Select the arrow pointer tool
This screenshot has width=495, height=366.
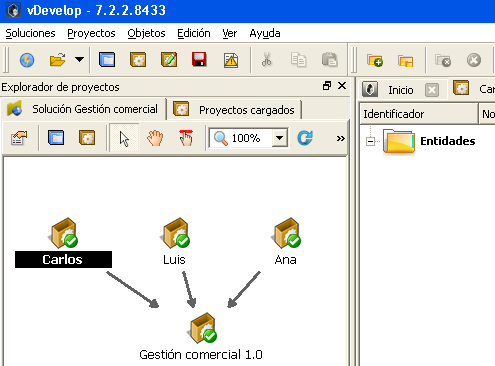124,138
